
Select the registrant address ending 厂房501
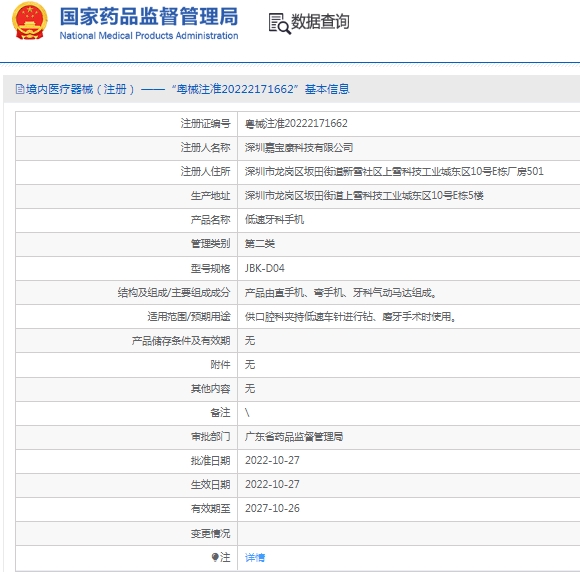click(394, 172)
